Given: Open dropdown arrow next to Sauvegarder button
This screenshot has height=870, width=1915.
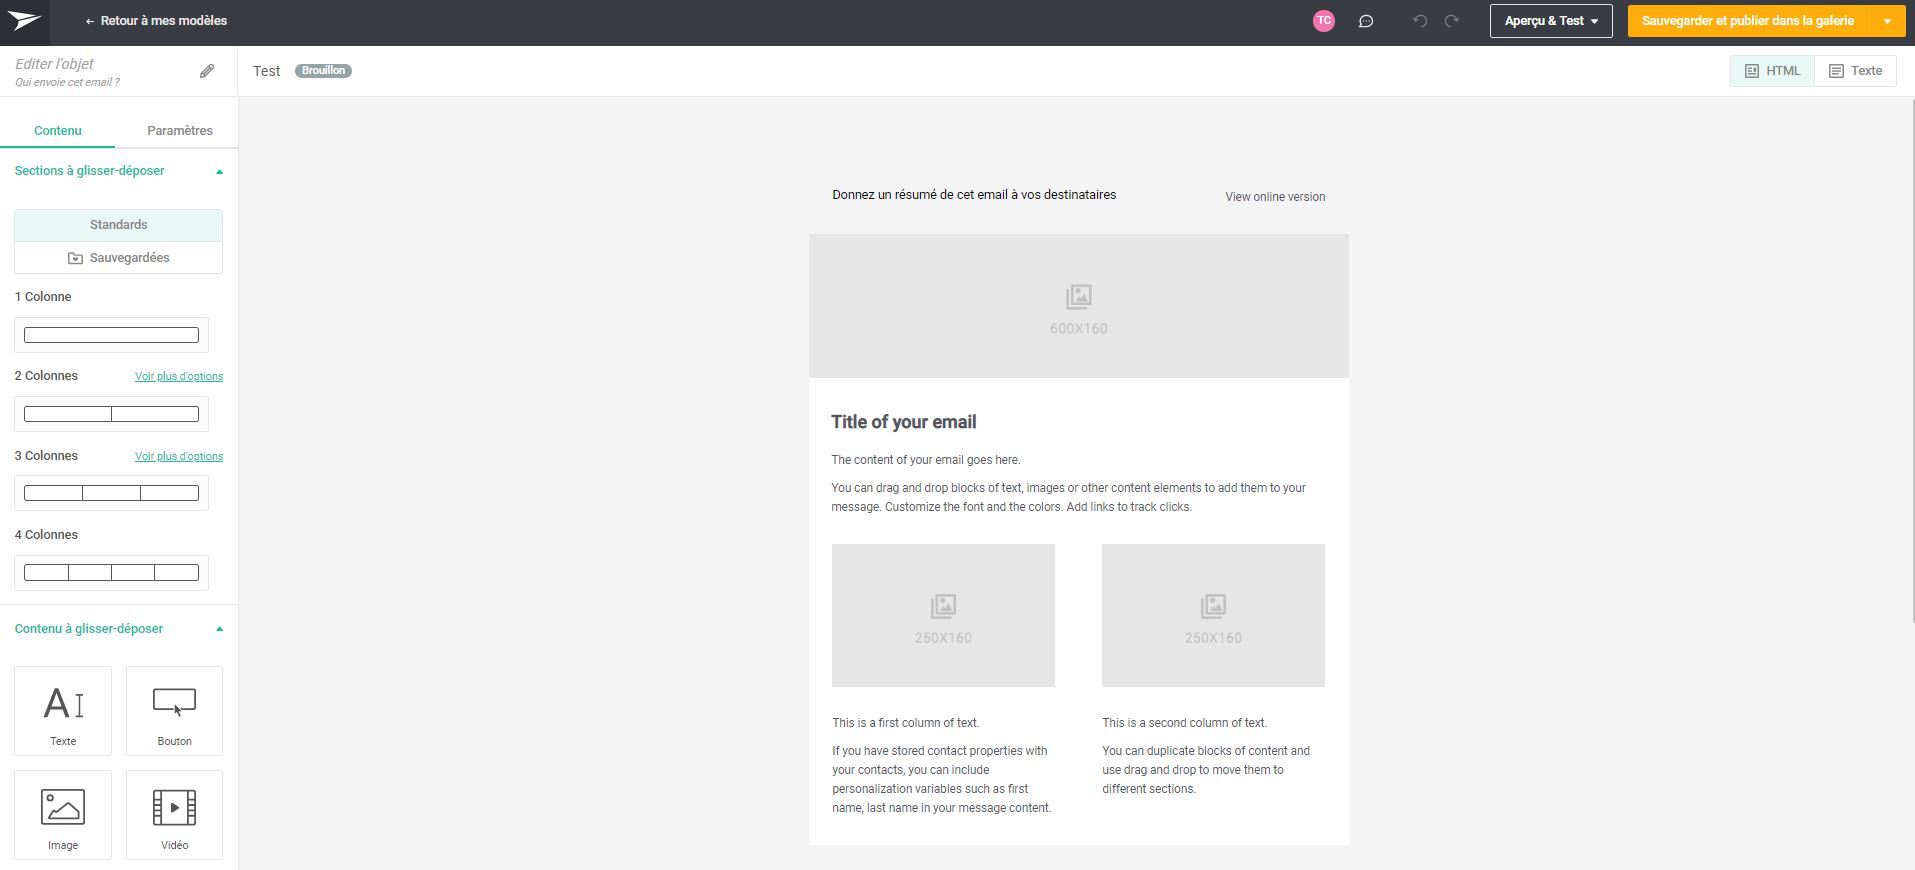Looking at the screenshot, I should click(x=1887, y=21).
